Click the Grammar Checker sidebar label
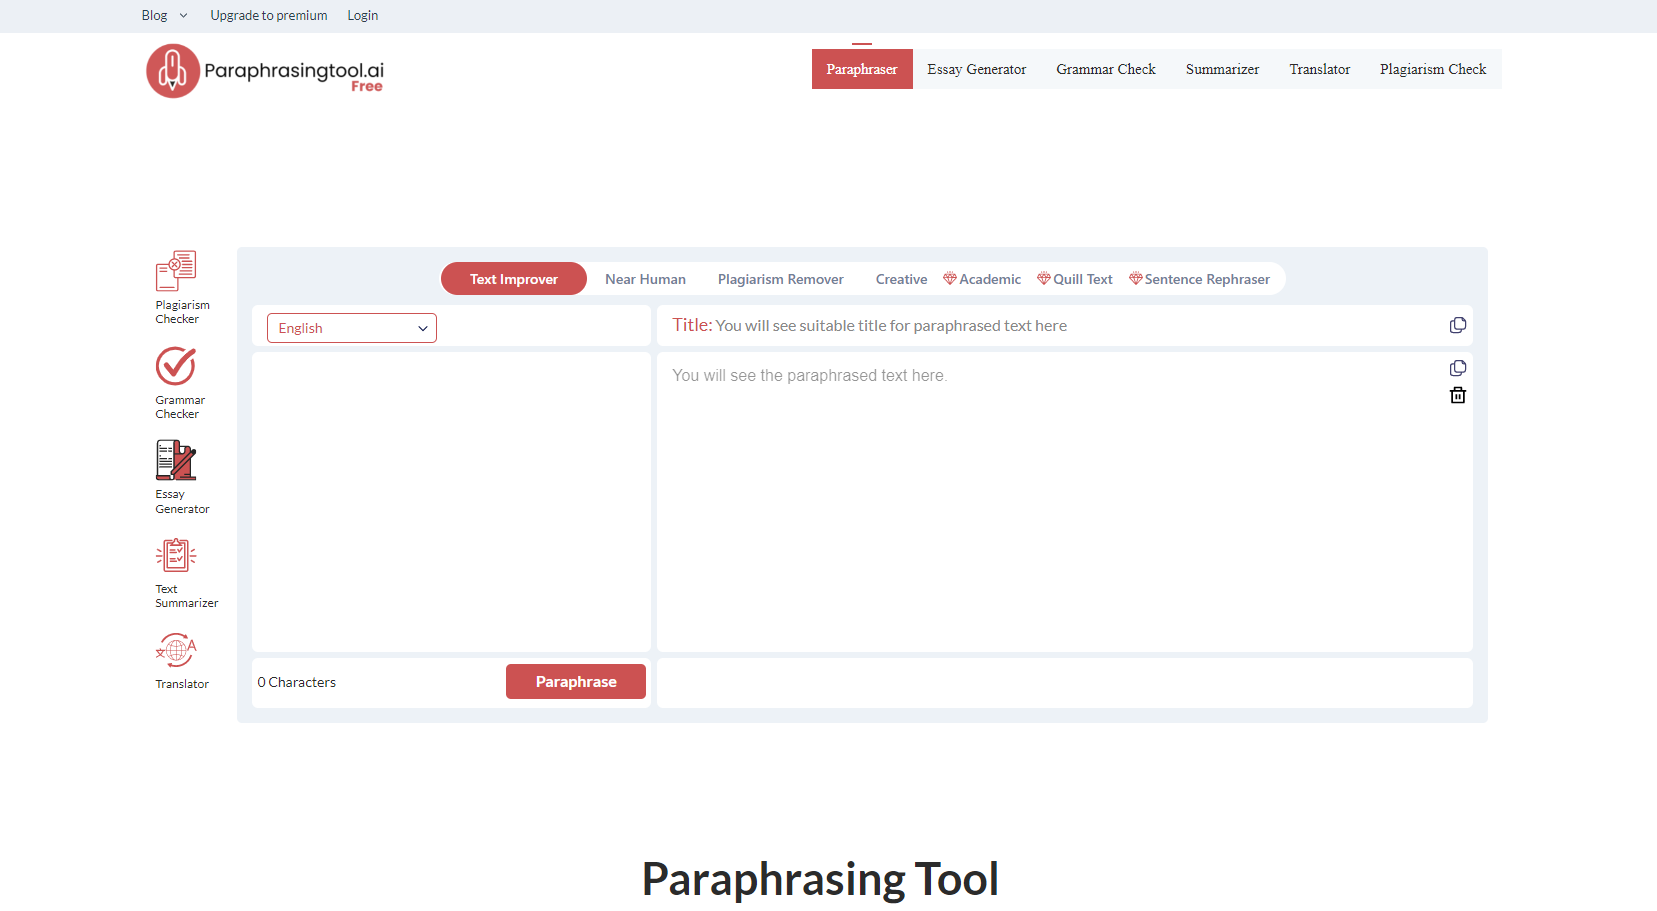 [180, 407]
